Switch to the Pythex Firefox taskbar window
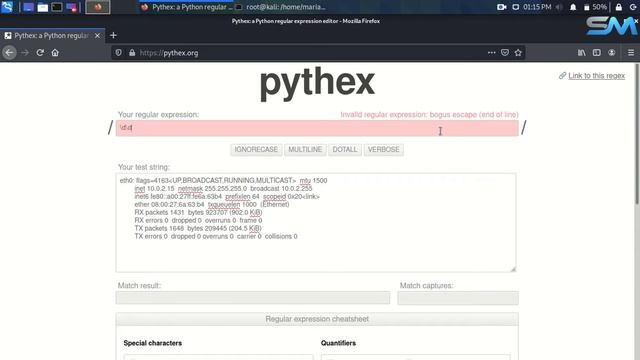The image size is (640, 360). pyautogui.click(x=188, y=7)
